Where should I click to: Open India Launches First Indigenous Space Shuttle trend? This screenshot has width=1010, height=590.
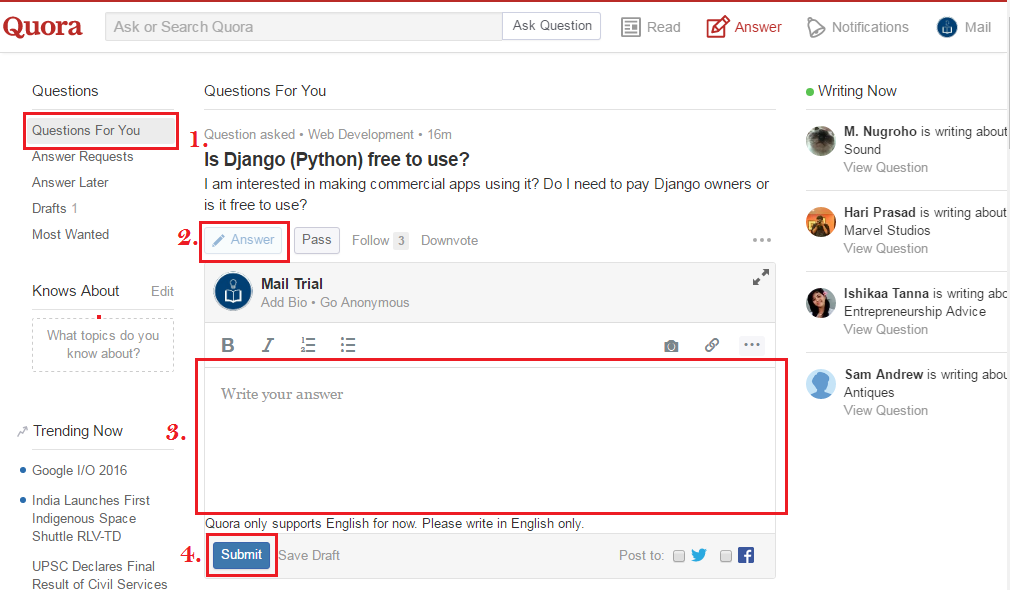[91, 519]
